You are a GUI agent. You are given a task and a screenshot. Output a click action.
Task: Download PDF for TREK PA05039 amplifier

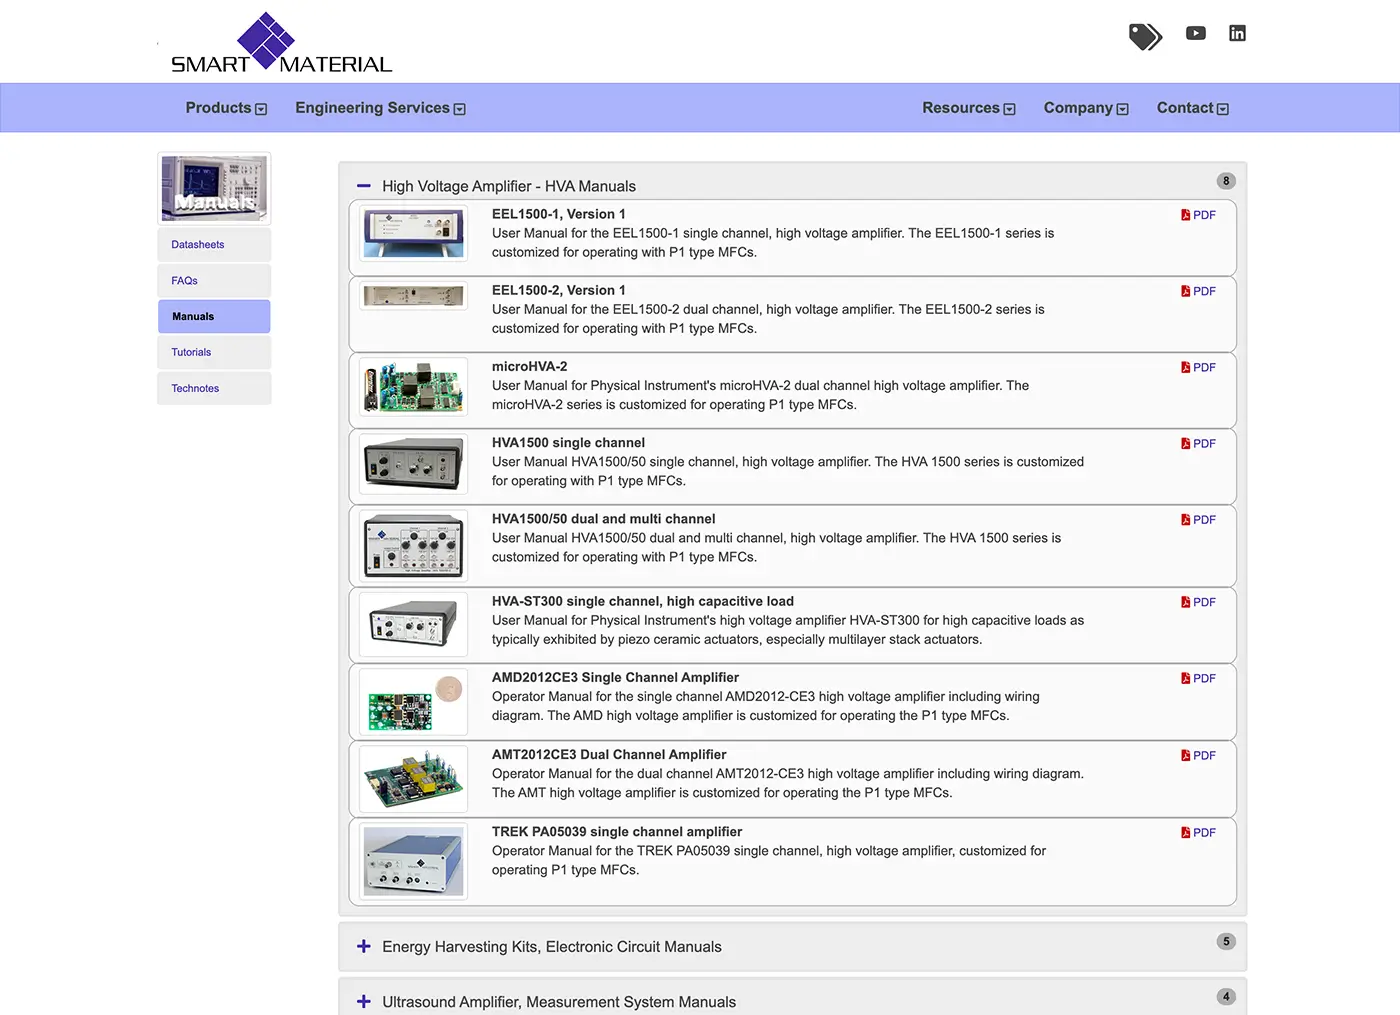pos(1198,832)
